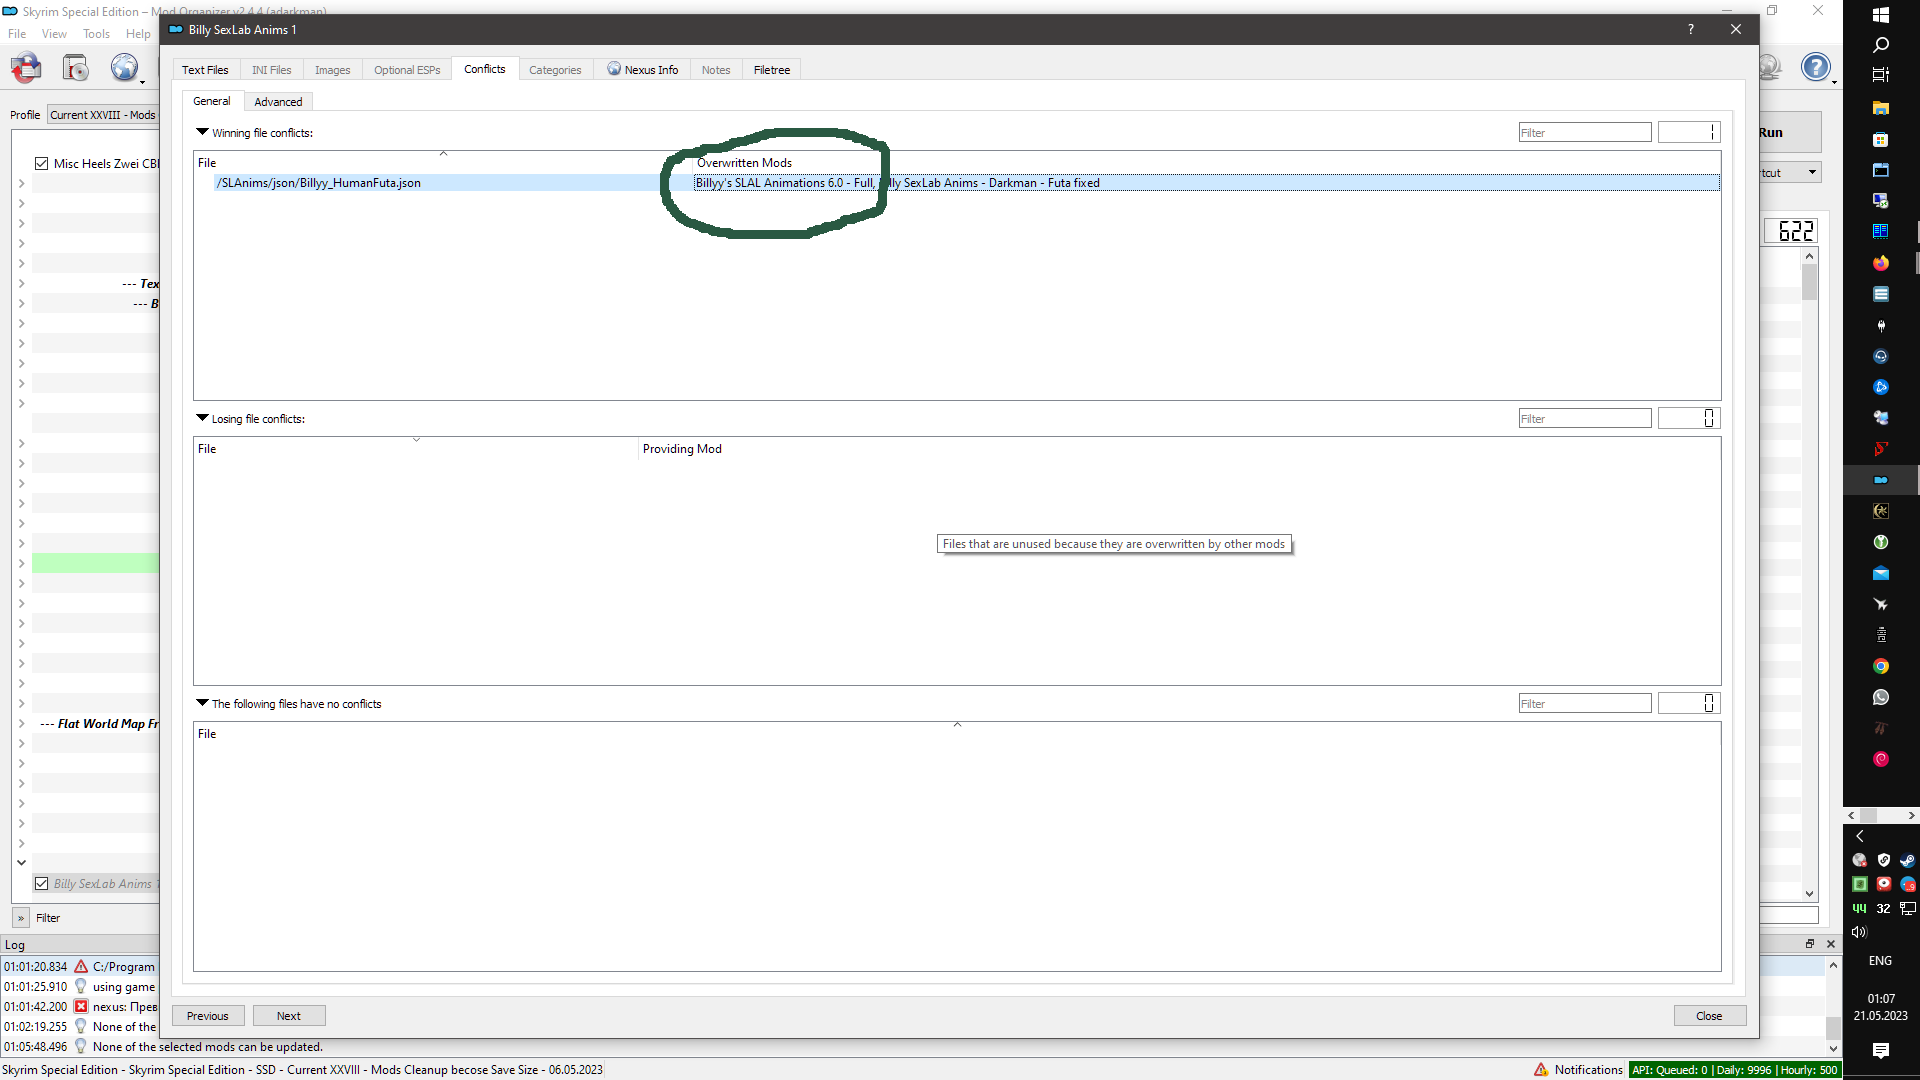The image size is (1920, 1080).
Task: Sort by the Overwritten Mods column header
Action: 744,163
